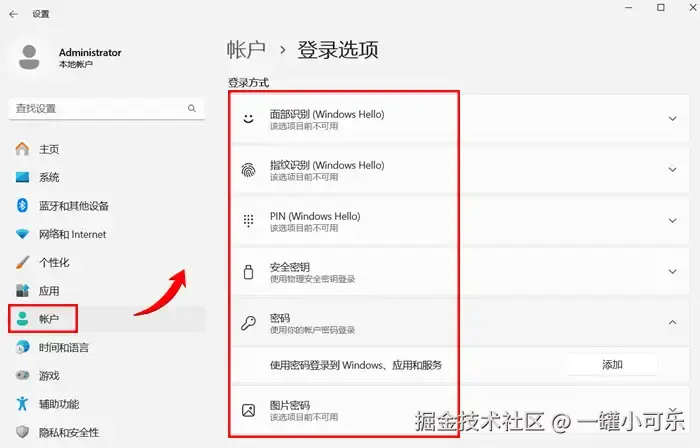Screen dimensions: 700x448
Task: Click the 面部识别 (Windows Hello) row title
Action: click(x=327, y=114)
